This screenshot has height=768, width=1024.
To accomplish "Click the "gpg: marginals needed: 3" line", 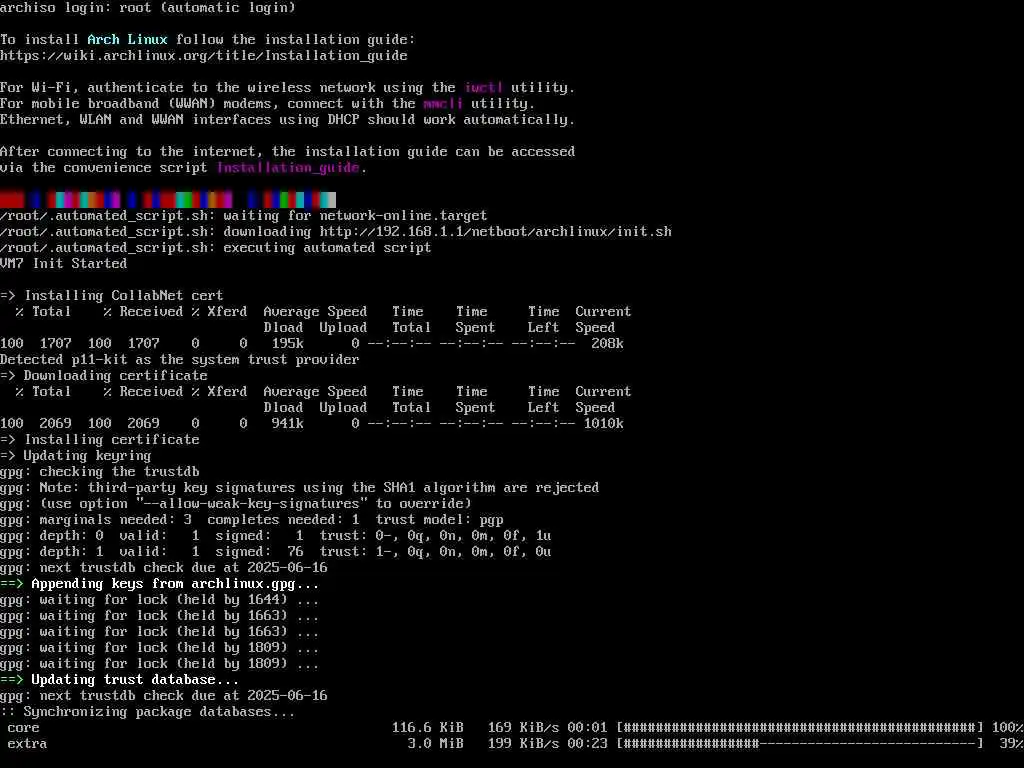I will (251, 520).
